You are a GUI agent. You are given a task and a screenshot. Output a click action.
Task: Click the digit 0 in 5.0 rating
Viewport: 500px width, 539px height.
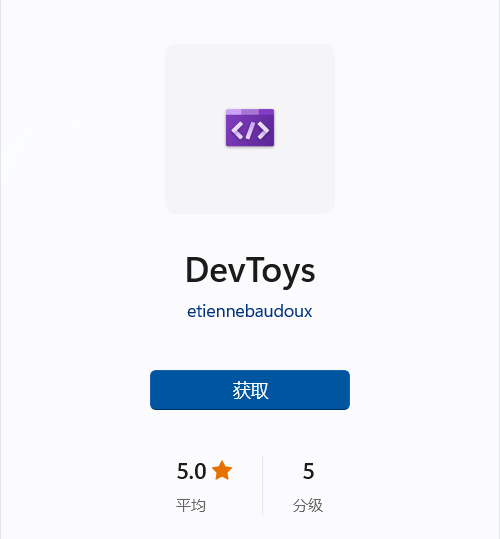point(199,471)
